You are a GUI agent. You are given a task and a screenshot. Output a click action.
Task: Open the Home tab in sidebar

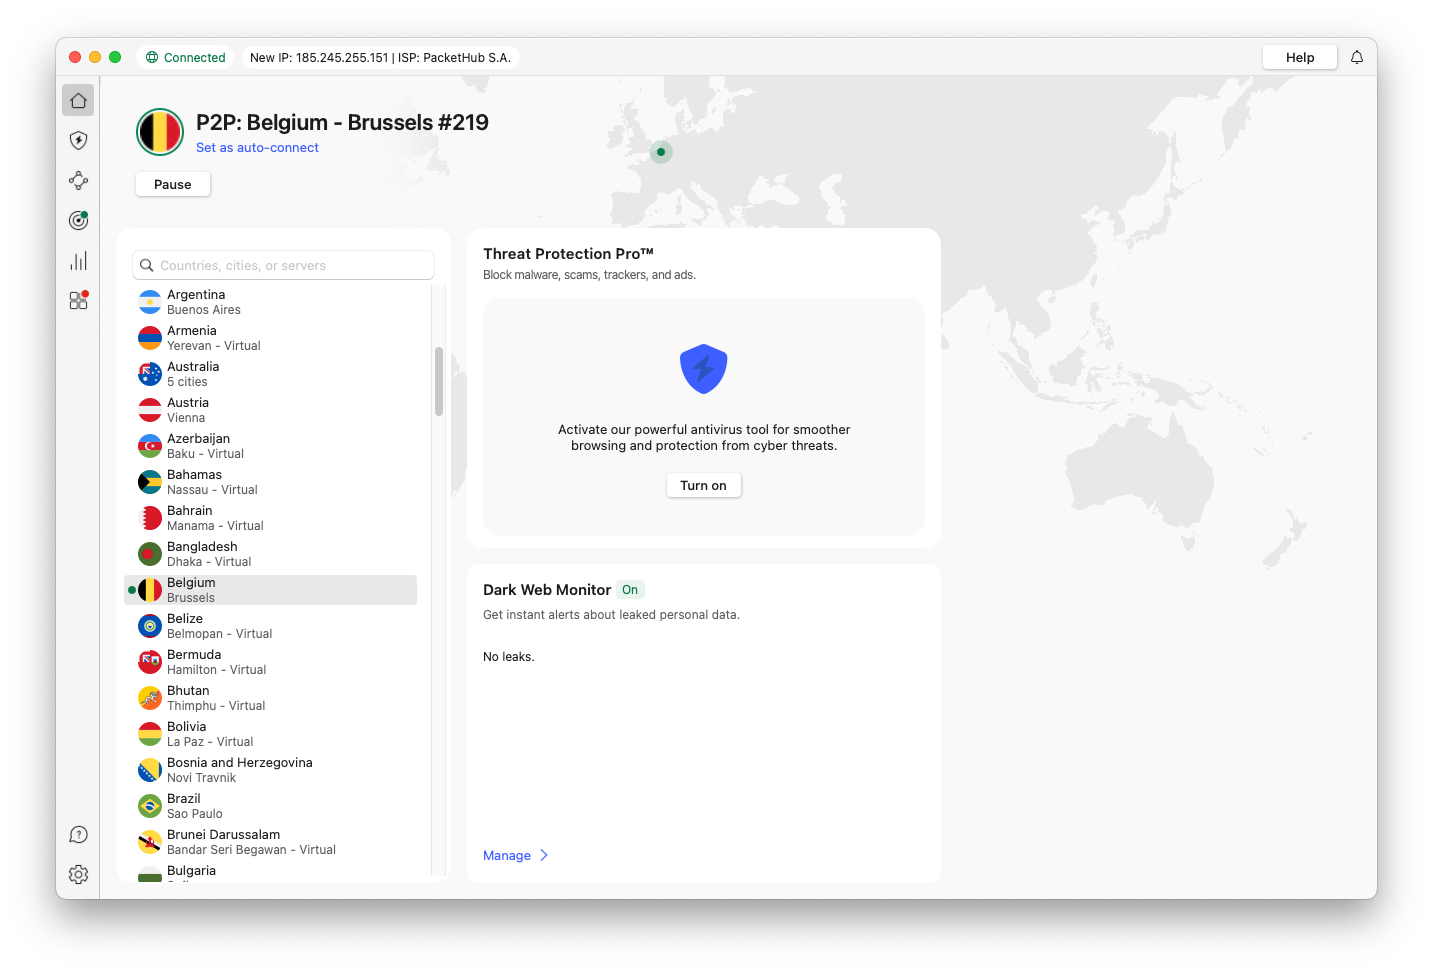click(78, 100)
